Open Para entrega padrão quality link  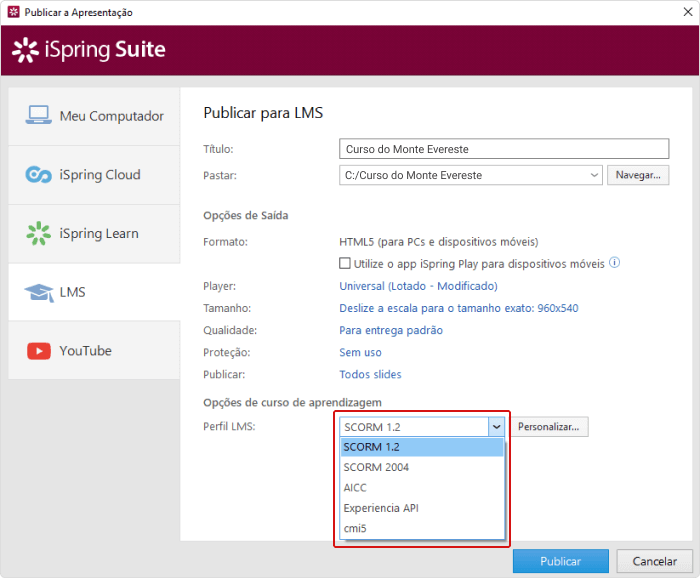(x=391, y=330)
